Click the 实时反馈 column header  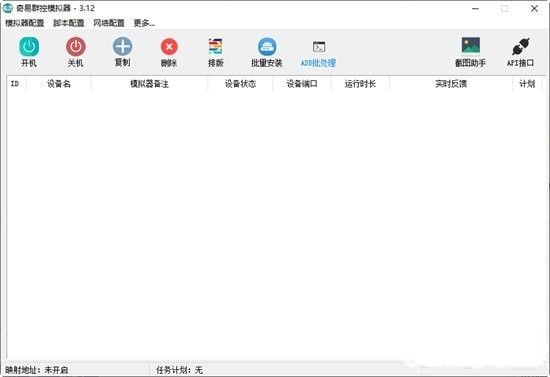click(451, 84)
